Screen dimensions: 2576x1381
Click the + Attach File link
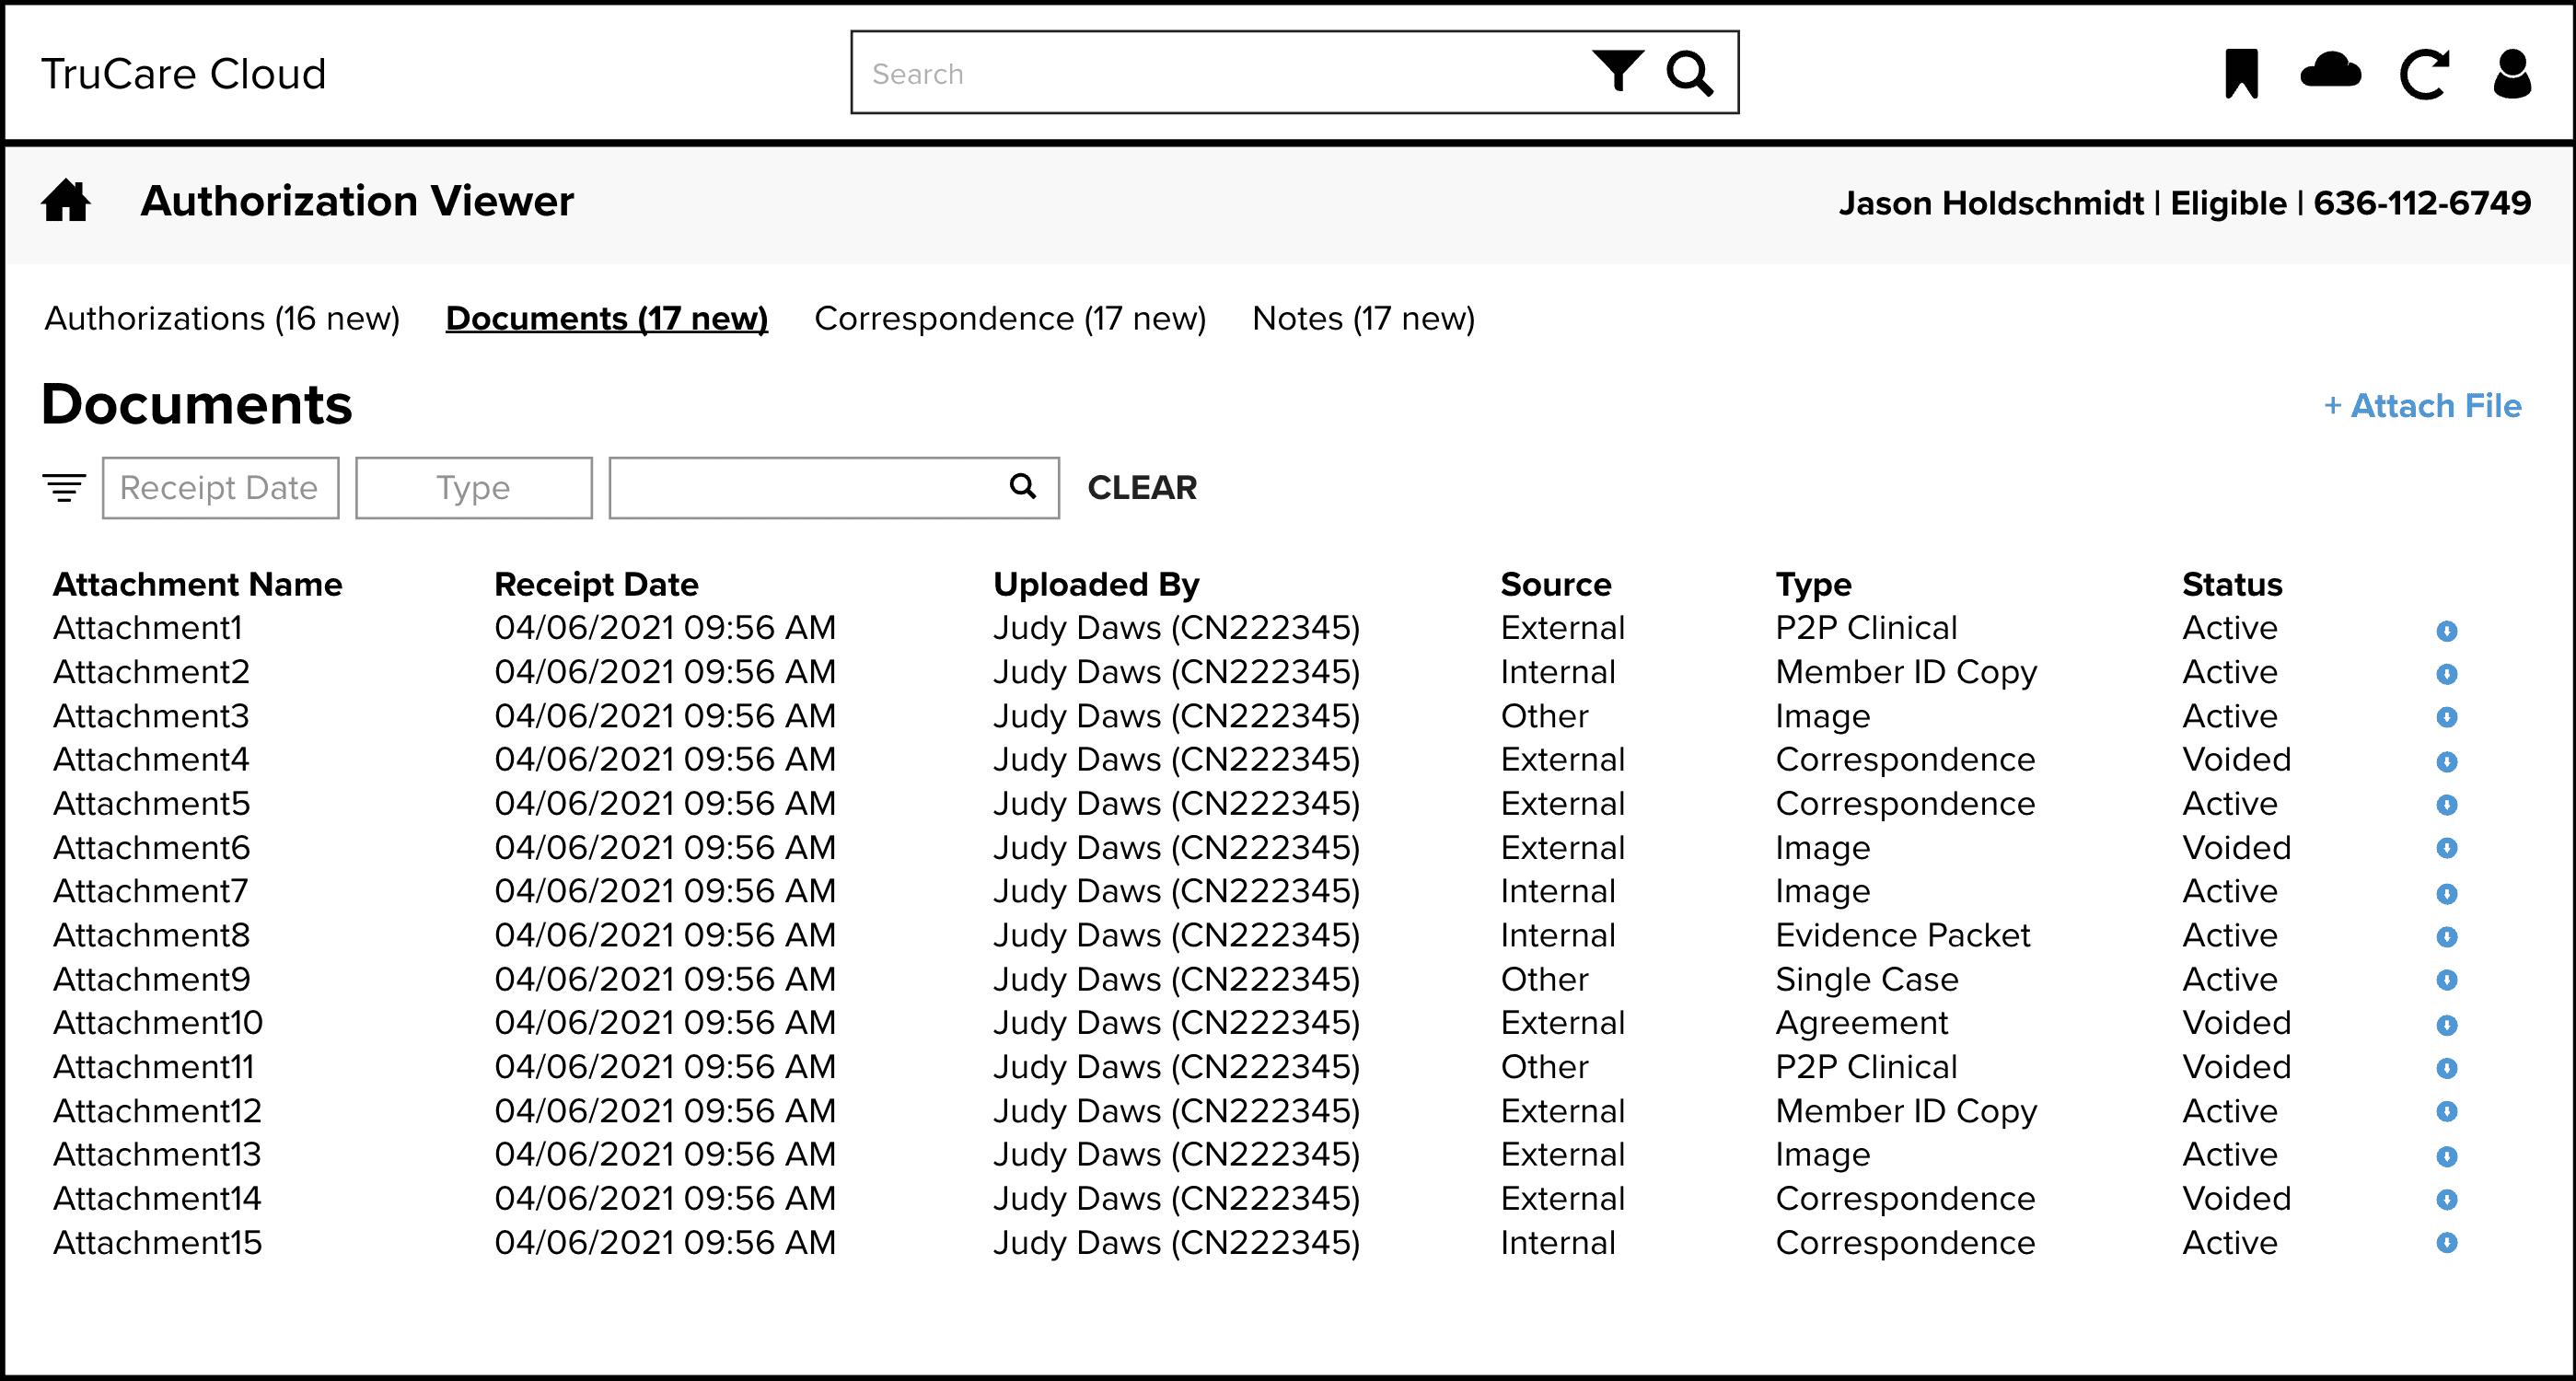[2422, 405]
